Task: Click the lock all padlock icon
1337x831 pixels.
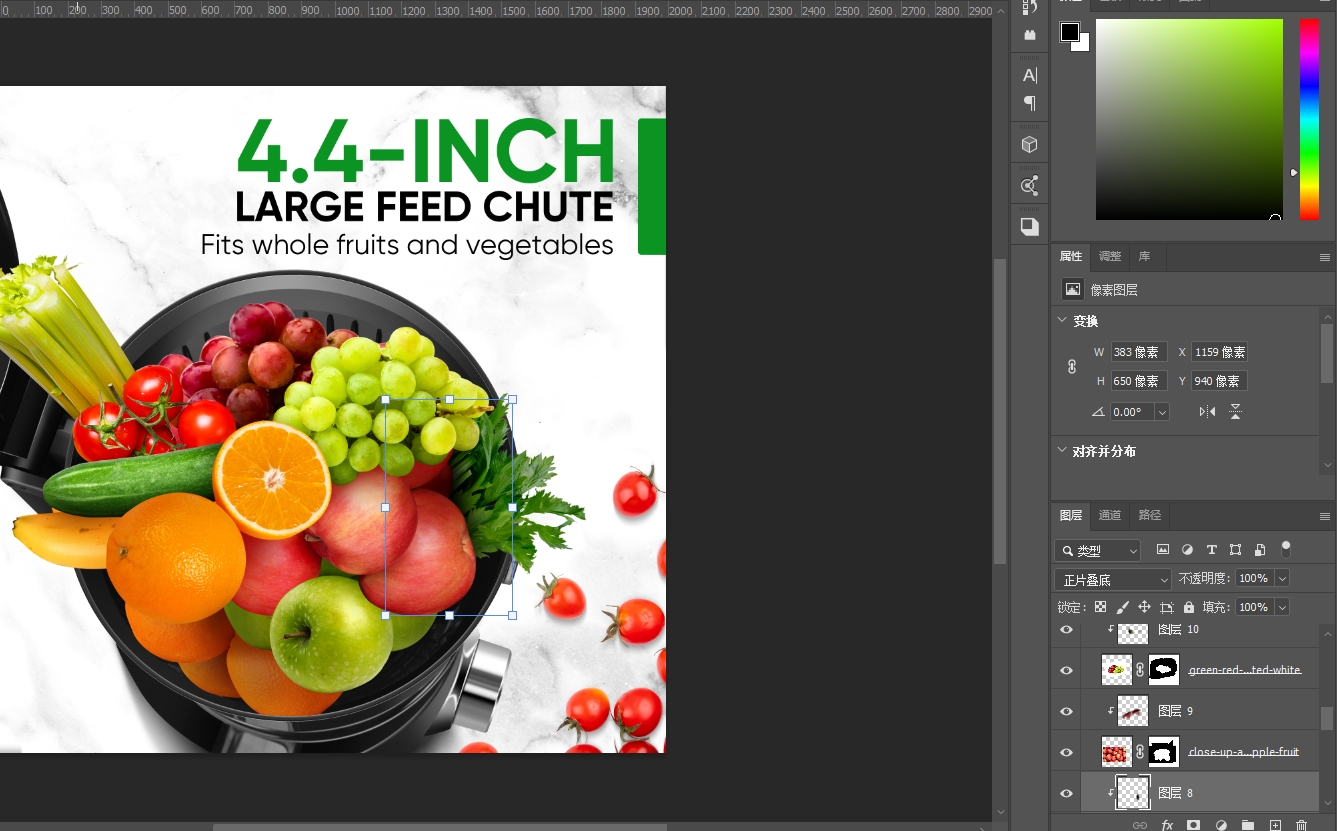Action: click(x=1188, y=607)
